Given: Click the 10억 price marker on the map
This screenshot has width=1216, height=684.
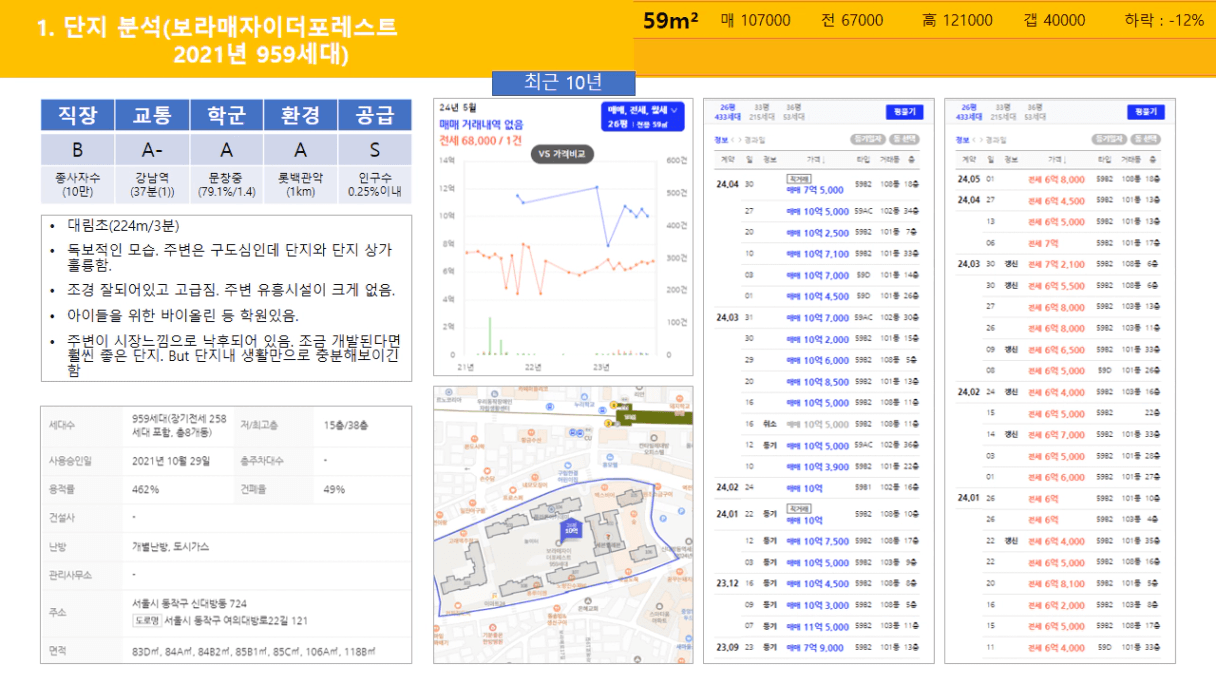Looking at the screenshot, I should pyautogui.click(x=571, y=530).
